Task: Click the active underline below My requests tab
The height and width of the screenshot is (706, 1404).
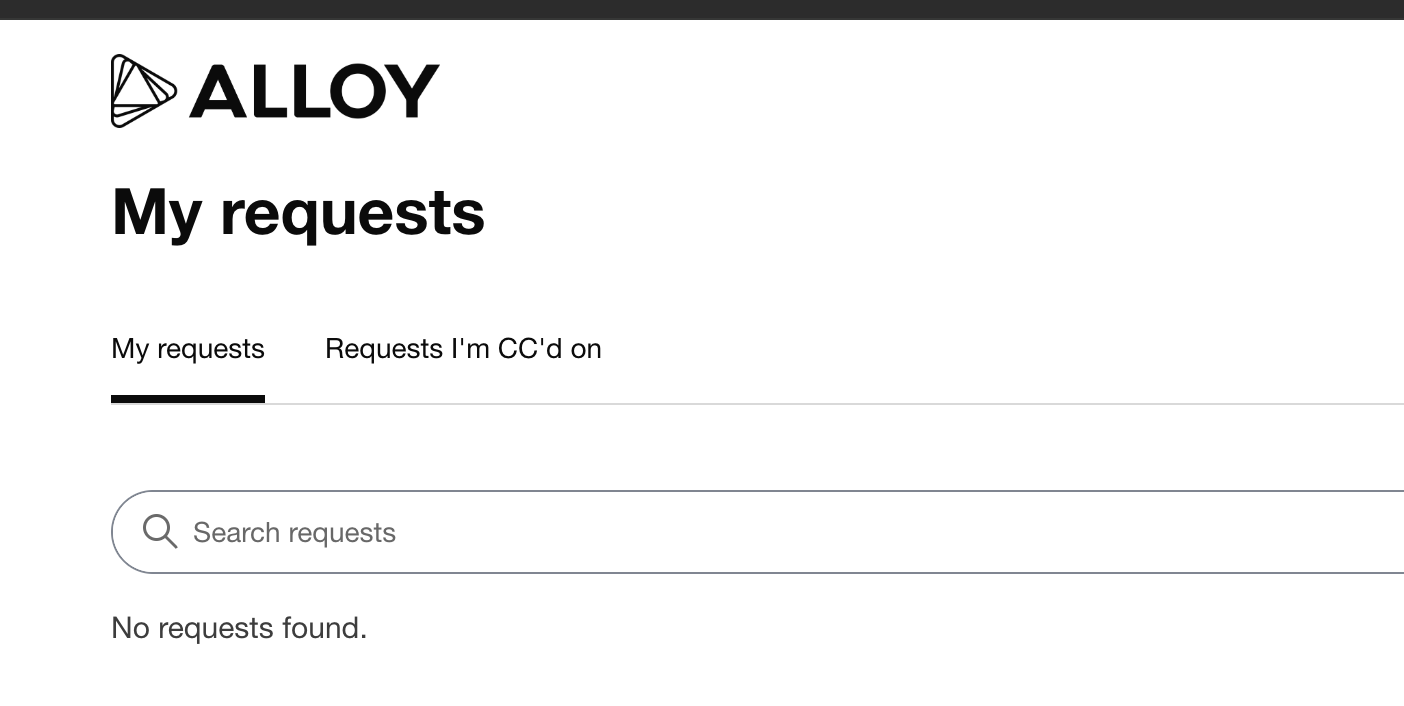Action: [x=188, y=399]
